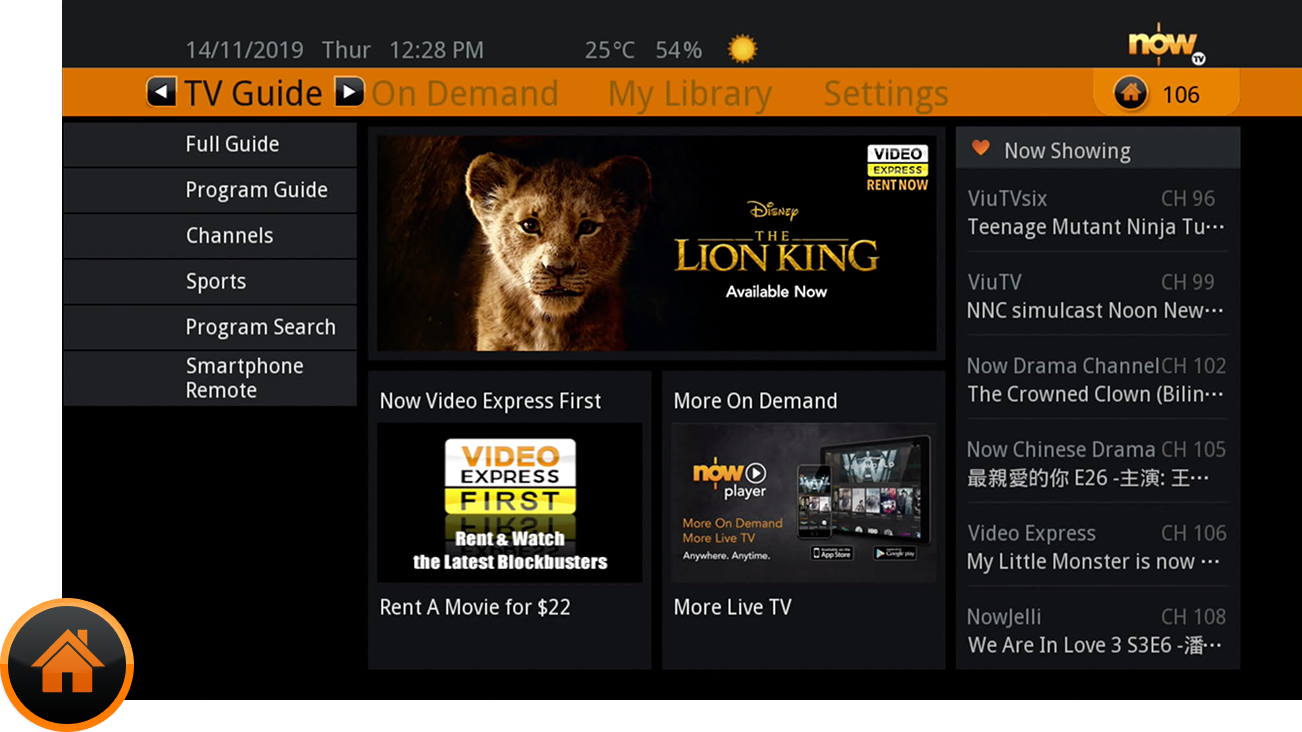The height and width of the screenshot is (732, 1302).
Task: Select NowJelli CH 108 listing
Action: pyautogui.click(x=1097, y=631)
